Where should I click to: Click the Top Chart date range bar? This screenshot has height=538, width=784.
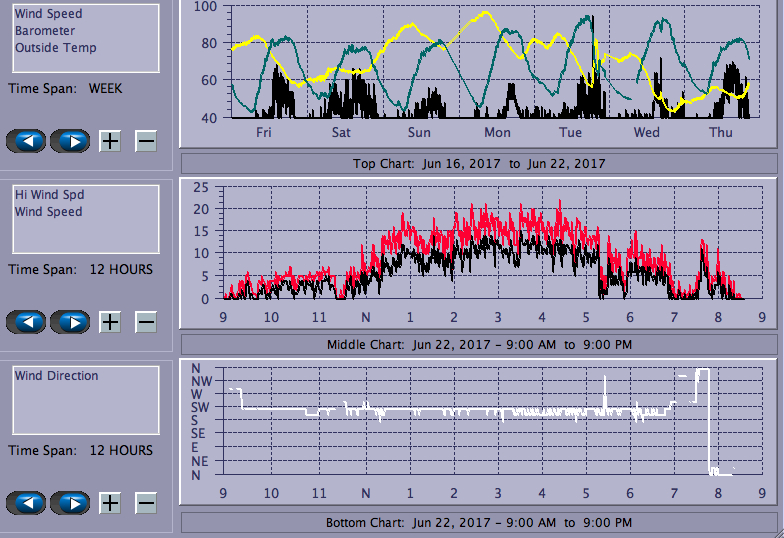click(x=478, y=163)
